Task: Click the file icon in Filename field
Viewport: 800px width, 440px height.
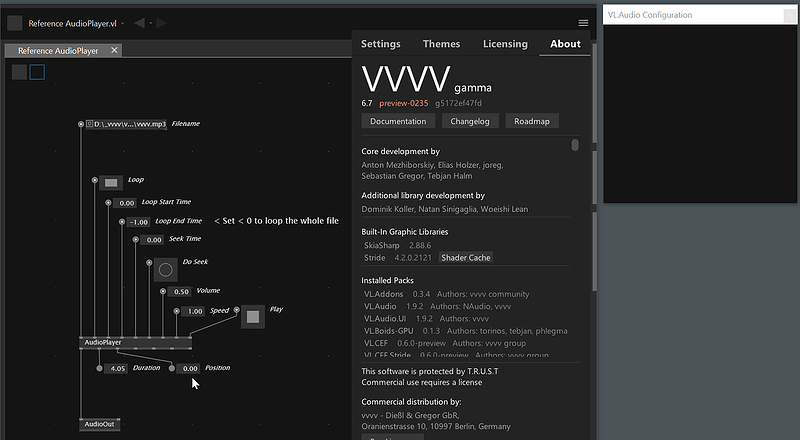Action: 89,124
